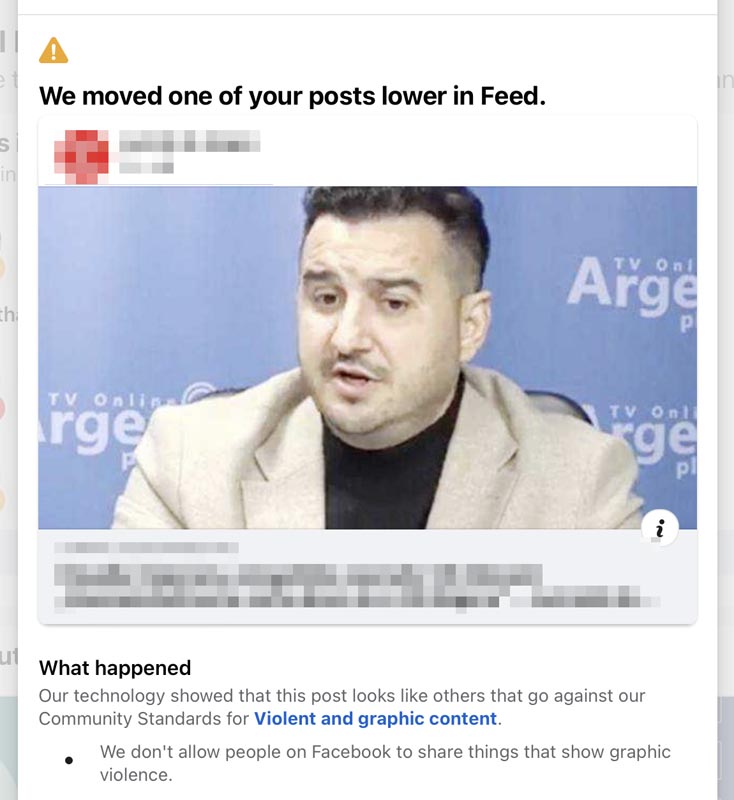734x800 pixels.
Task: Click the blurred timestamp under profile name
Action: point(146,168)
